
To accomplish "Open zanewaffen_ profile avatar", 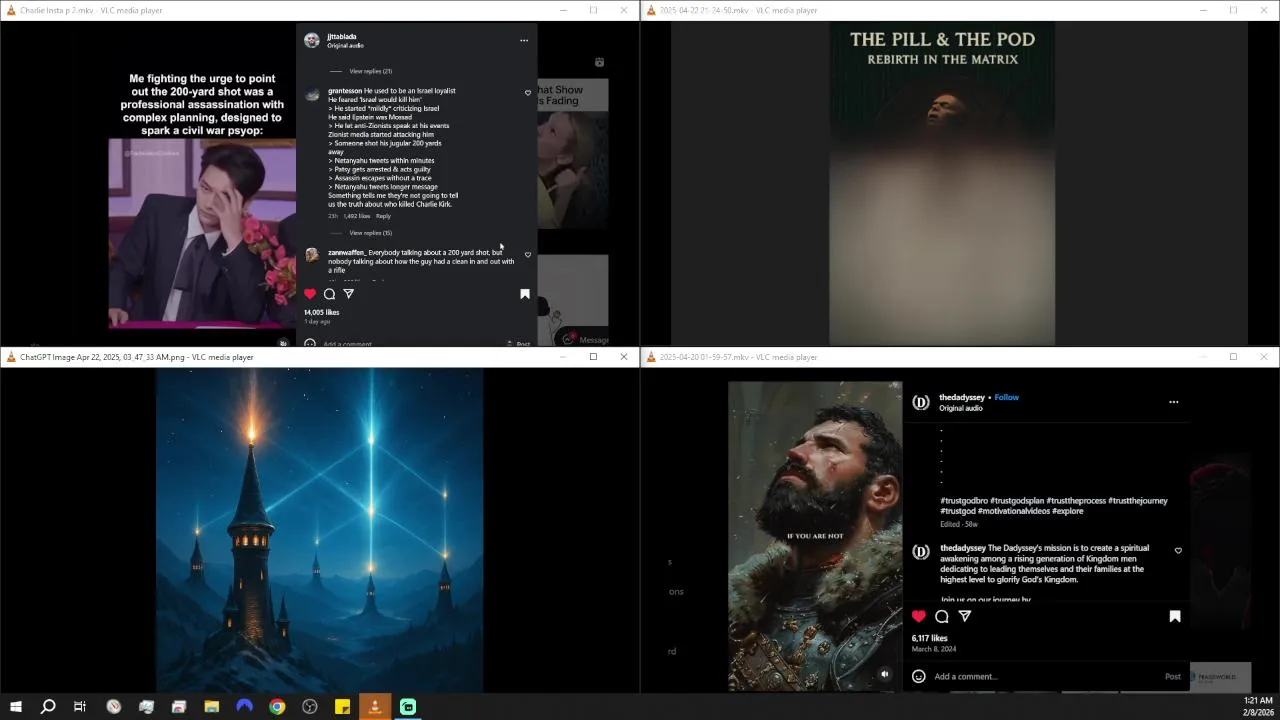I will point(312,256).
